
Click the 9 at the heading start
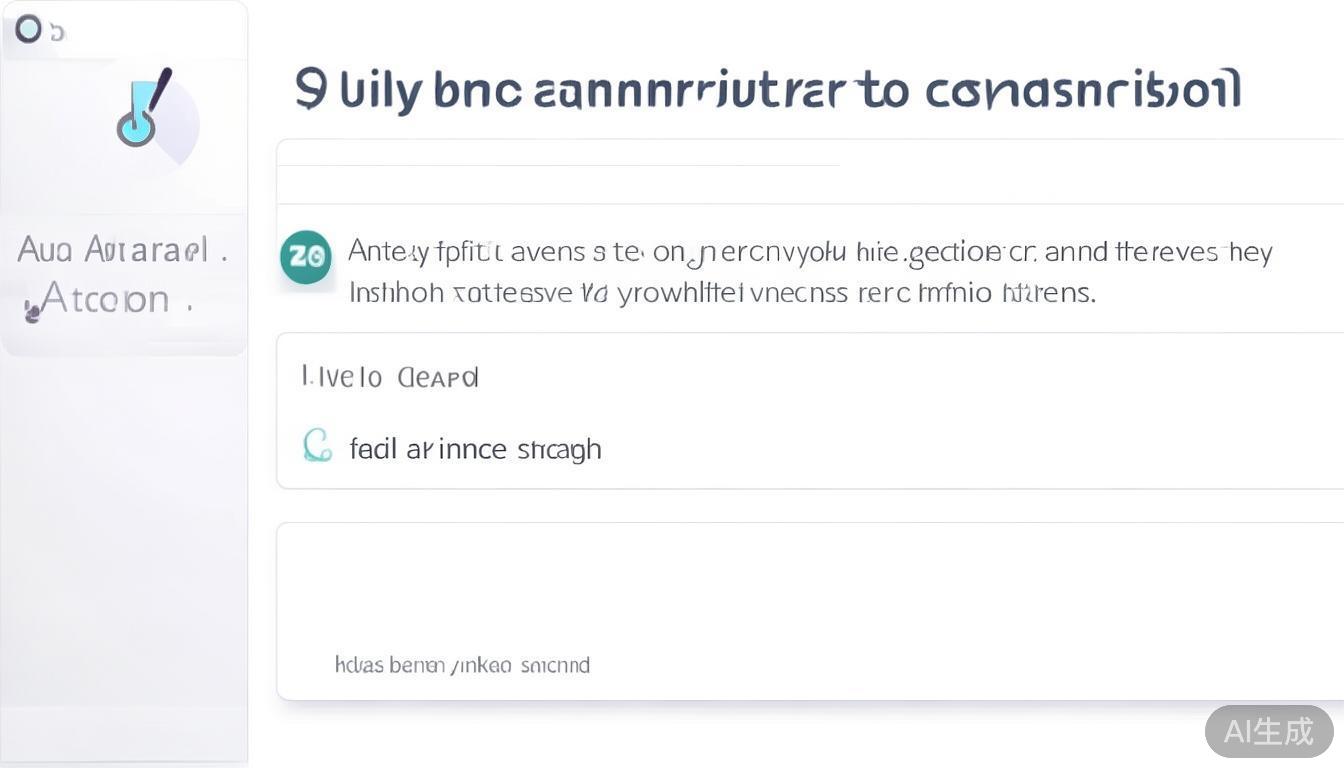[310, 89]
